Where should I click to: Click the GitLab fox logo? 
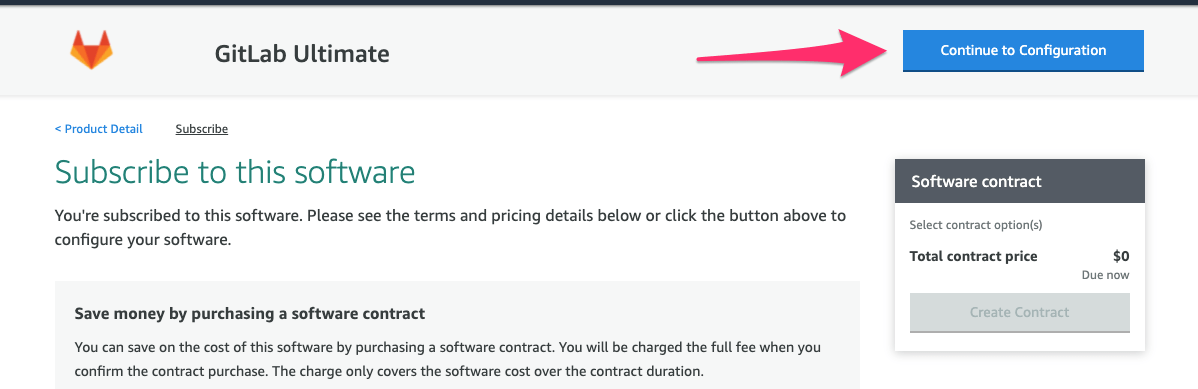tap(91, 50)
